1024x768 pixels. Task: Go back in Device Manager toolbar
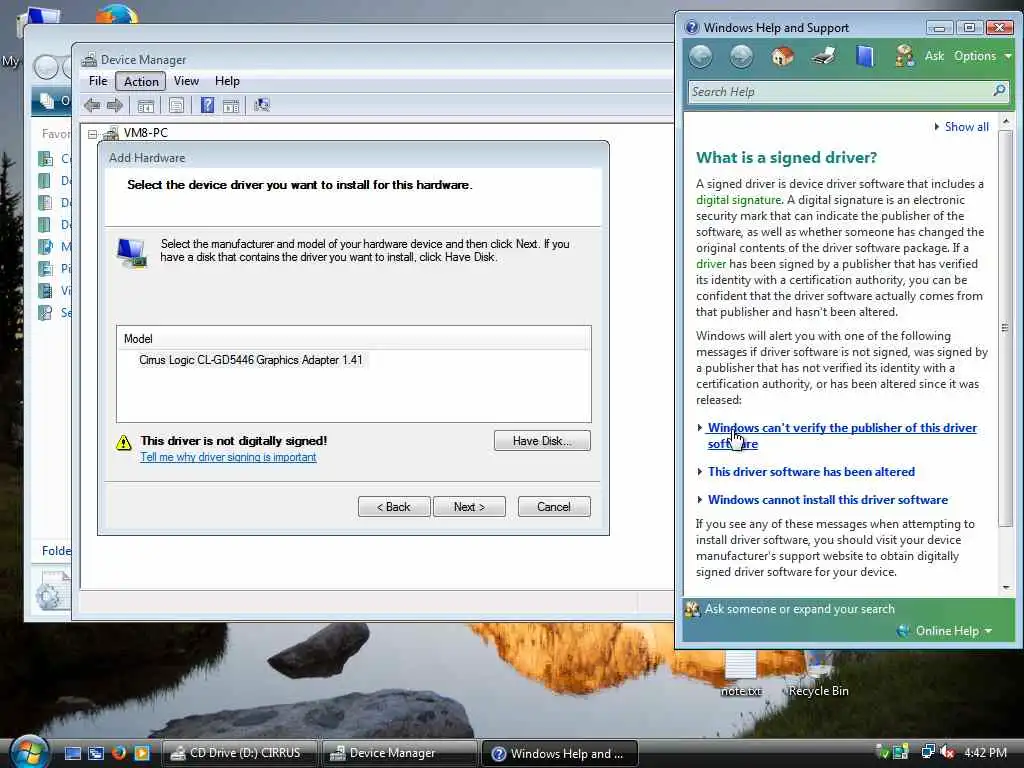tap(92, 105)
